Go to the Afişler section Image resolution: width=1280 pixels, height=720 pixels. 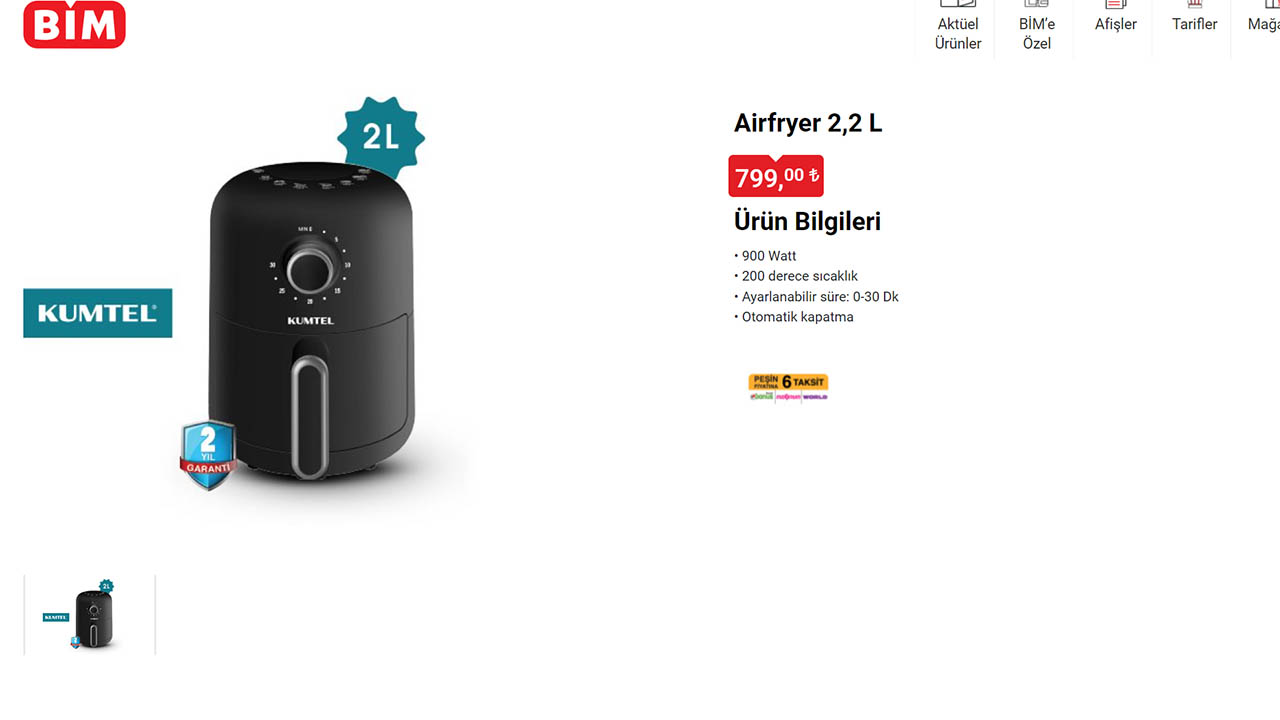(1115, 24)
